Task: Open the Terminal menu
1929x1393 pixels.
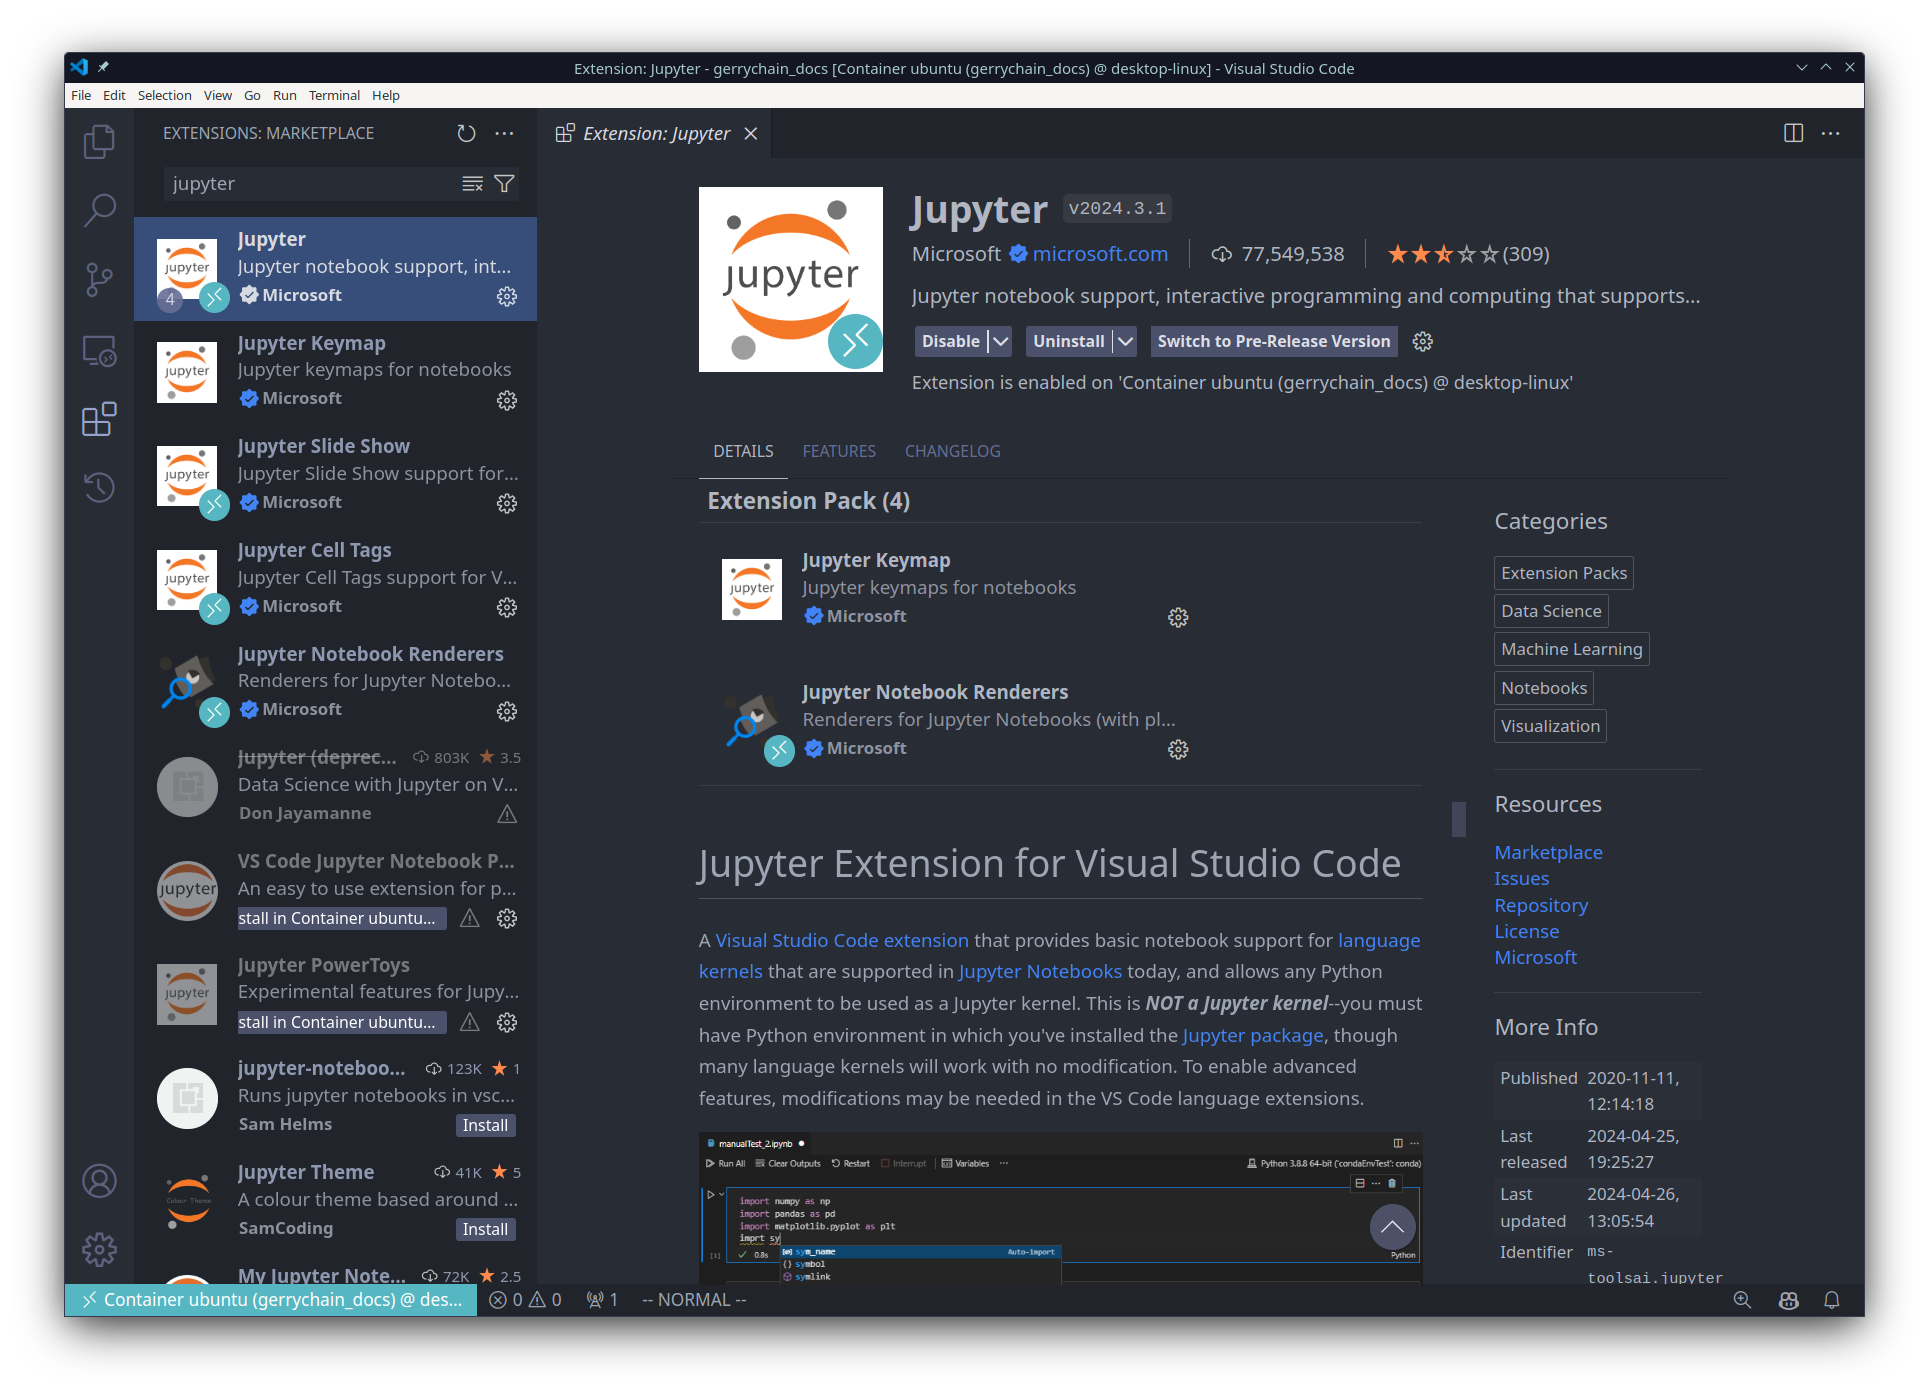Action: [334, 95]
